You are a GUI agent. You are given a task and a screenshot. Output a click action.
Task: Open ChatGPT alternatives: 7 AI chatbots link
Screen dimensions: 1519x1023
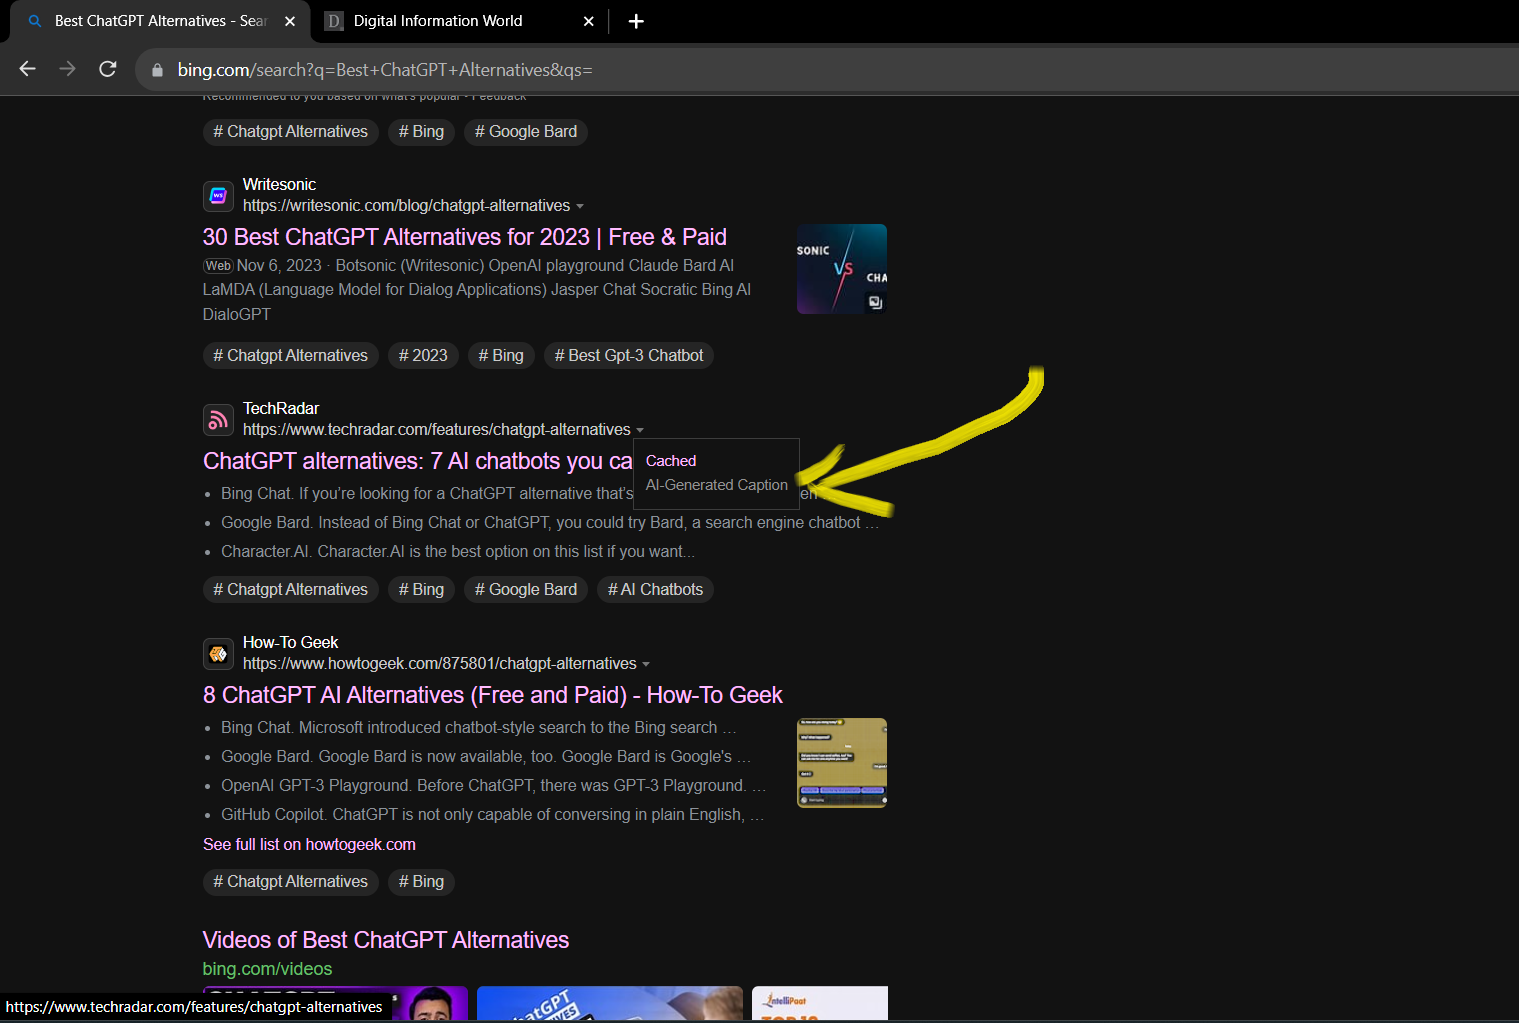pos(418,461)
